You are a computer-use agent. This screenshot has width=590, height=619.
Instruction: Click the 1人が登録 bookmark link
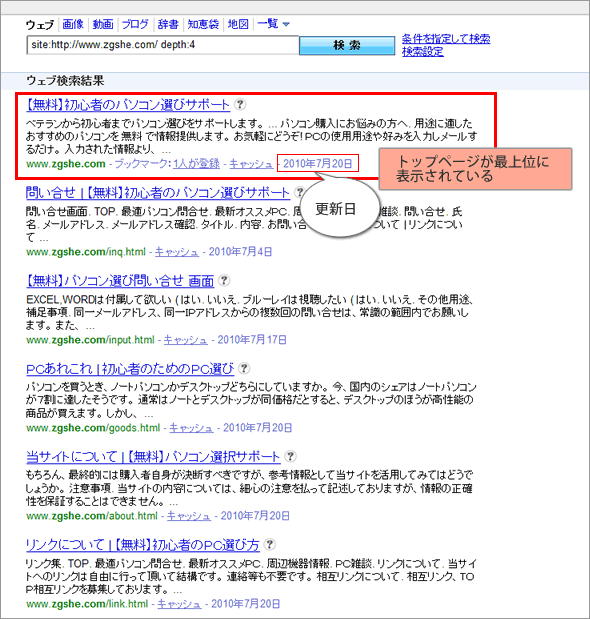[x=196, y=164]
